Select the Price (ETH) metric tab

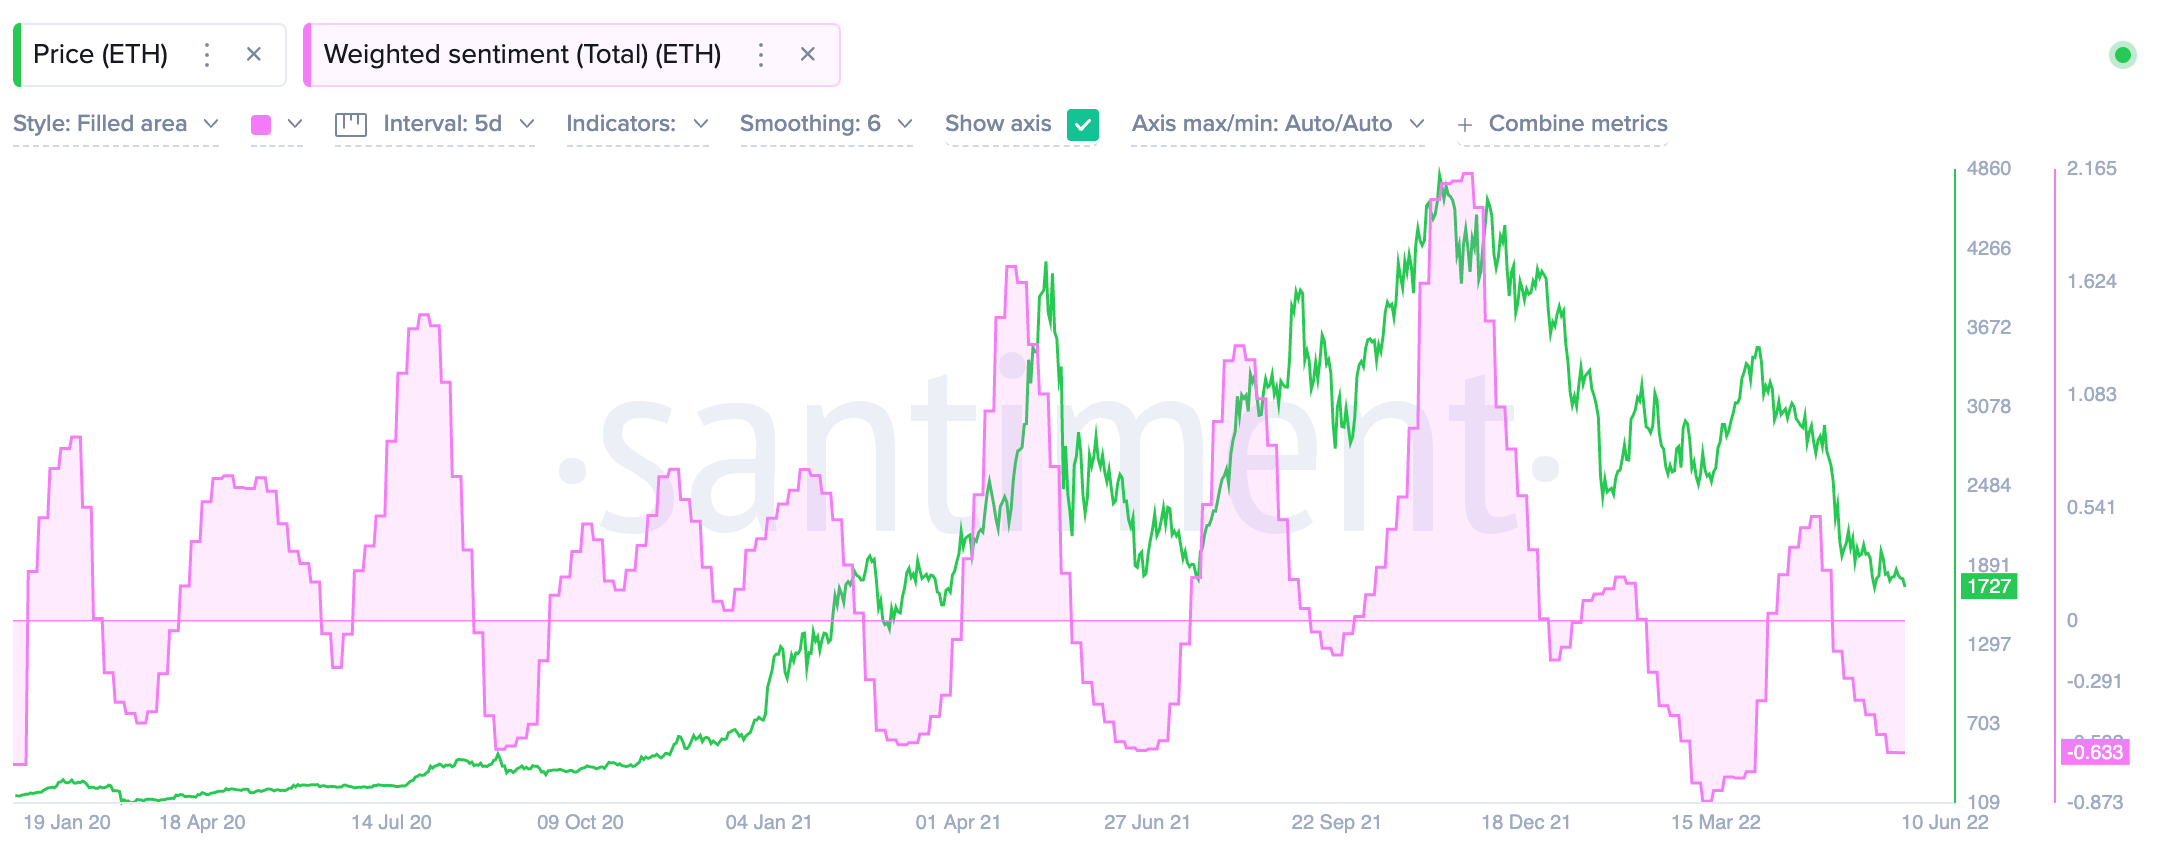click(100, 55)
